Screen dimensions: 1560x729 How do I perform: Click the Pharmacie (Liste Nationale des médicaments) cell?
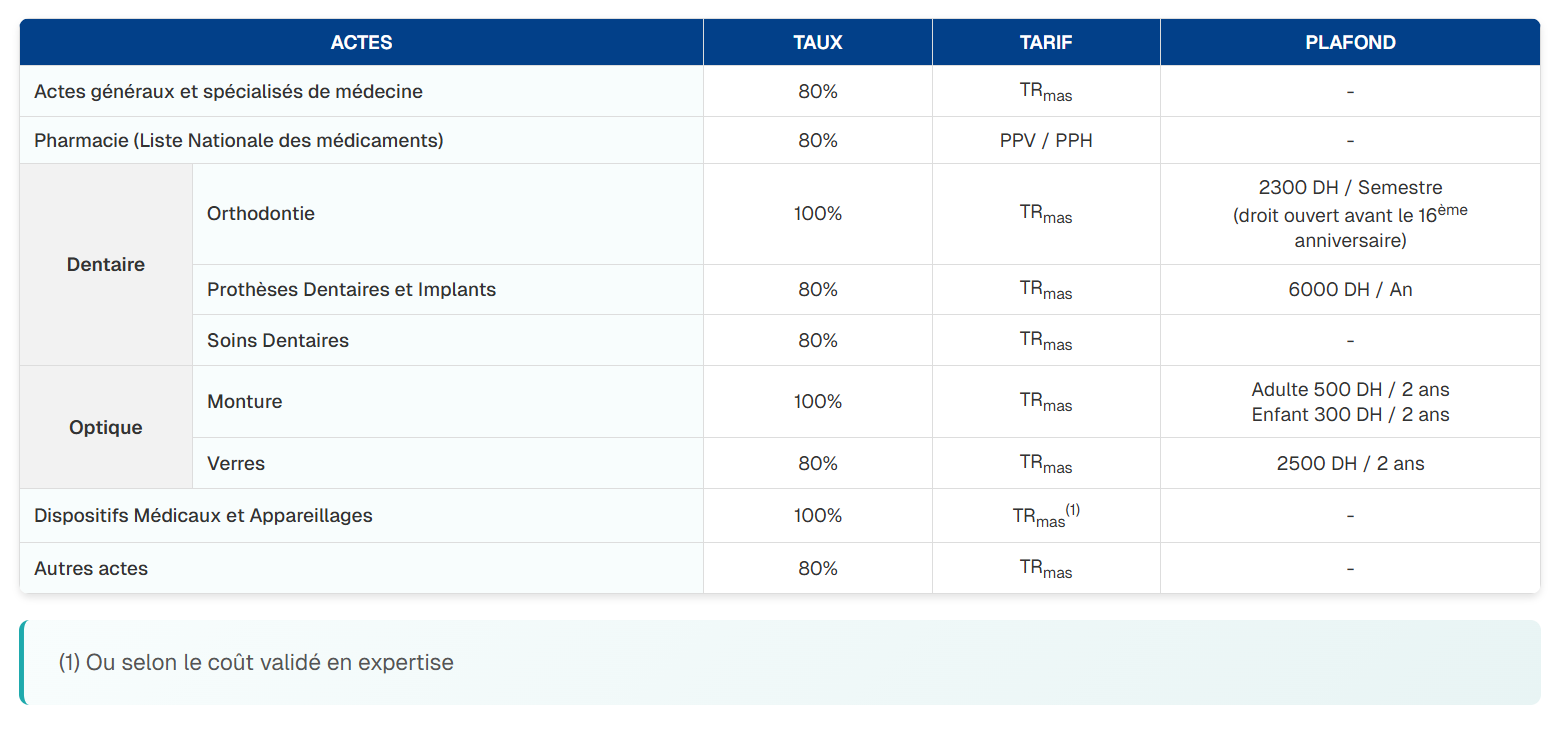(x=239, y=141)
